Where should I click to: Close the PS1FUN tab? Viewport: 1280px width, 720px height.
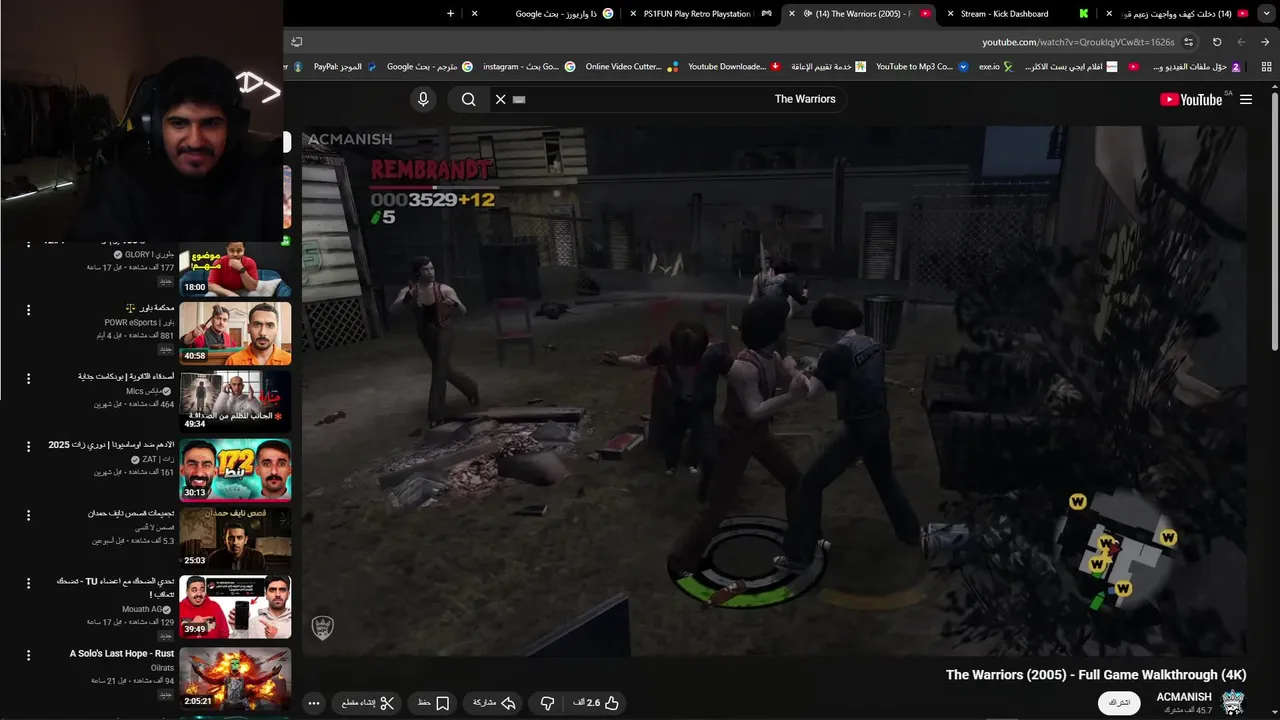(634, 14)
